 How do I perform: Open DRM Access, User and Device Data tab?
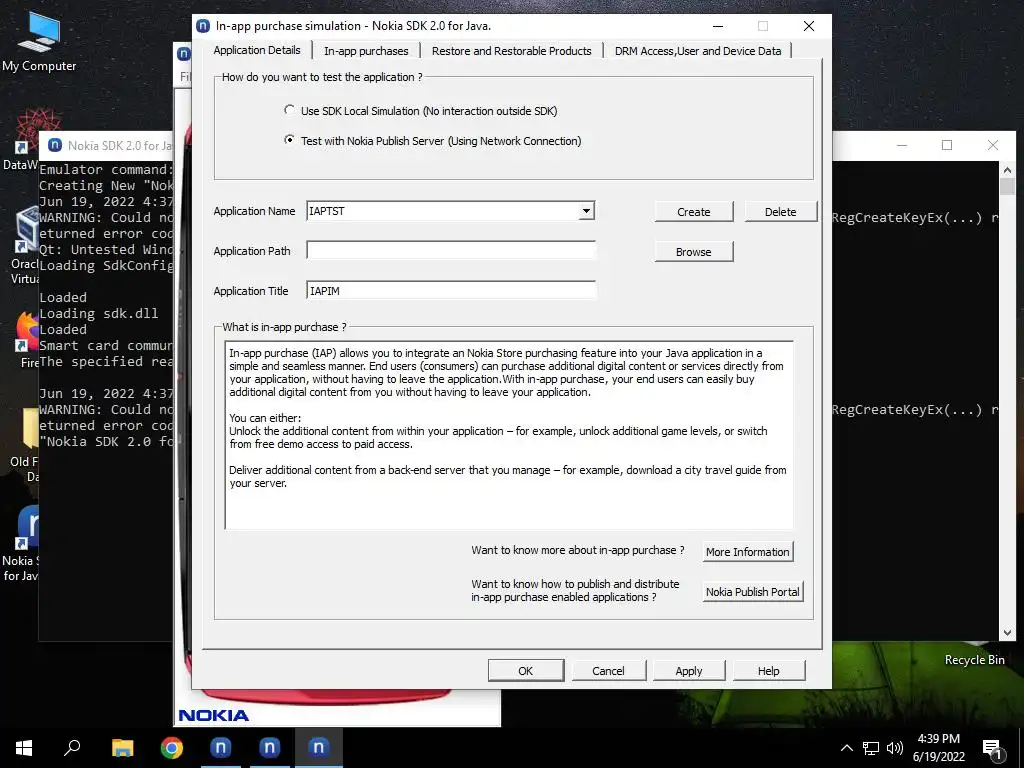(697, 51)
